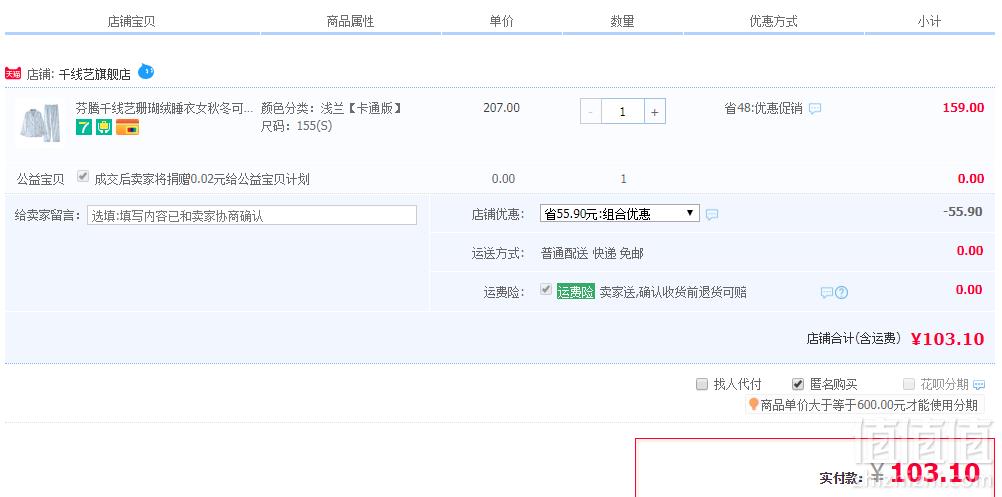
Task: Click the 优惠方式 column header
Action: tap(773, 21)
